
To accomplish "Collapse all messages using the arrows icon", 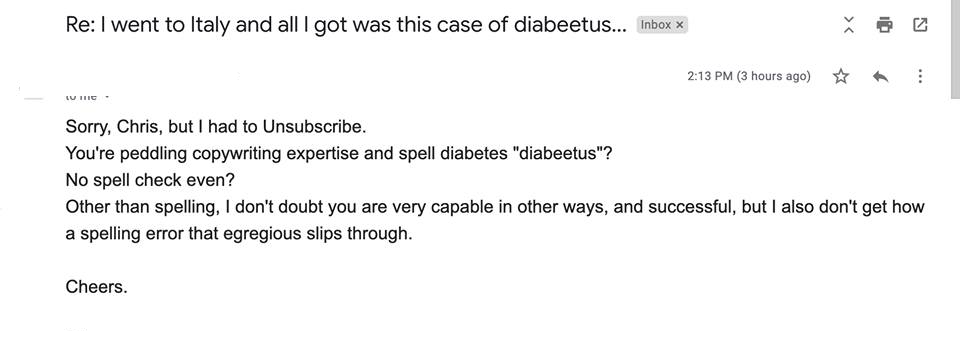I will [x=849, y=25].
